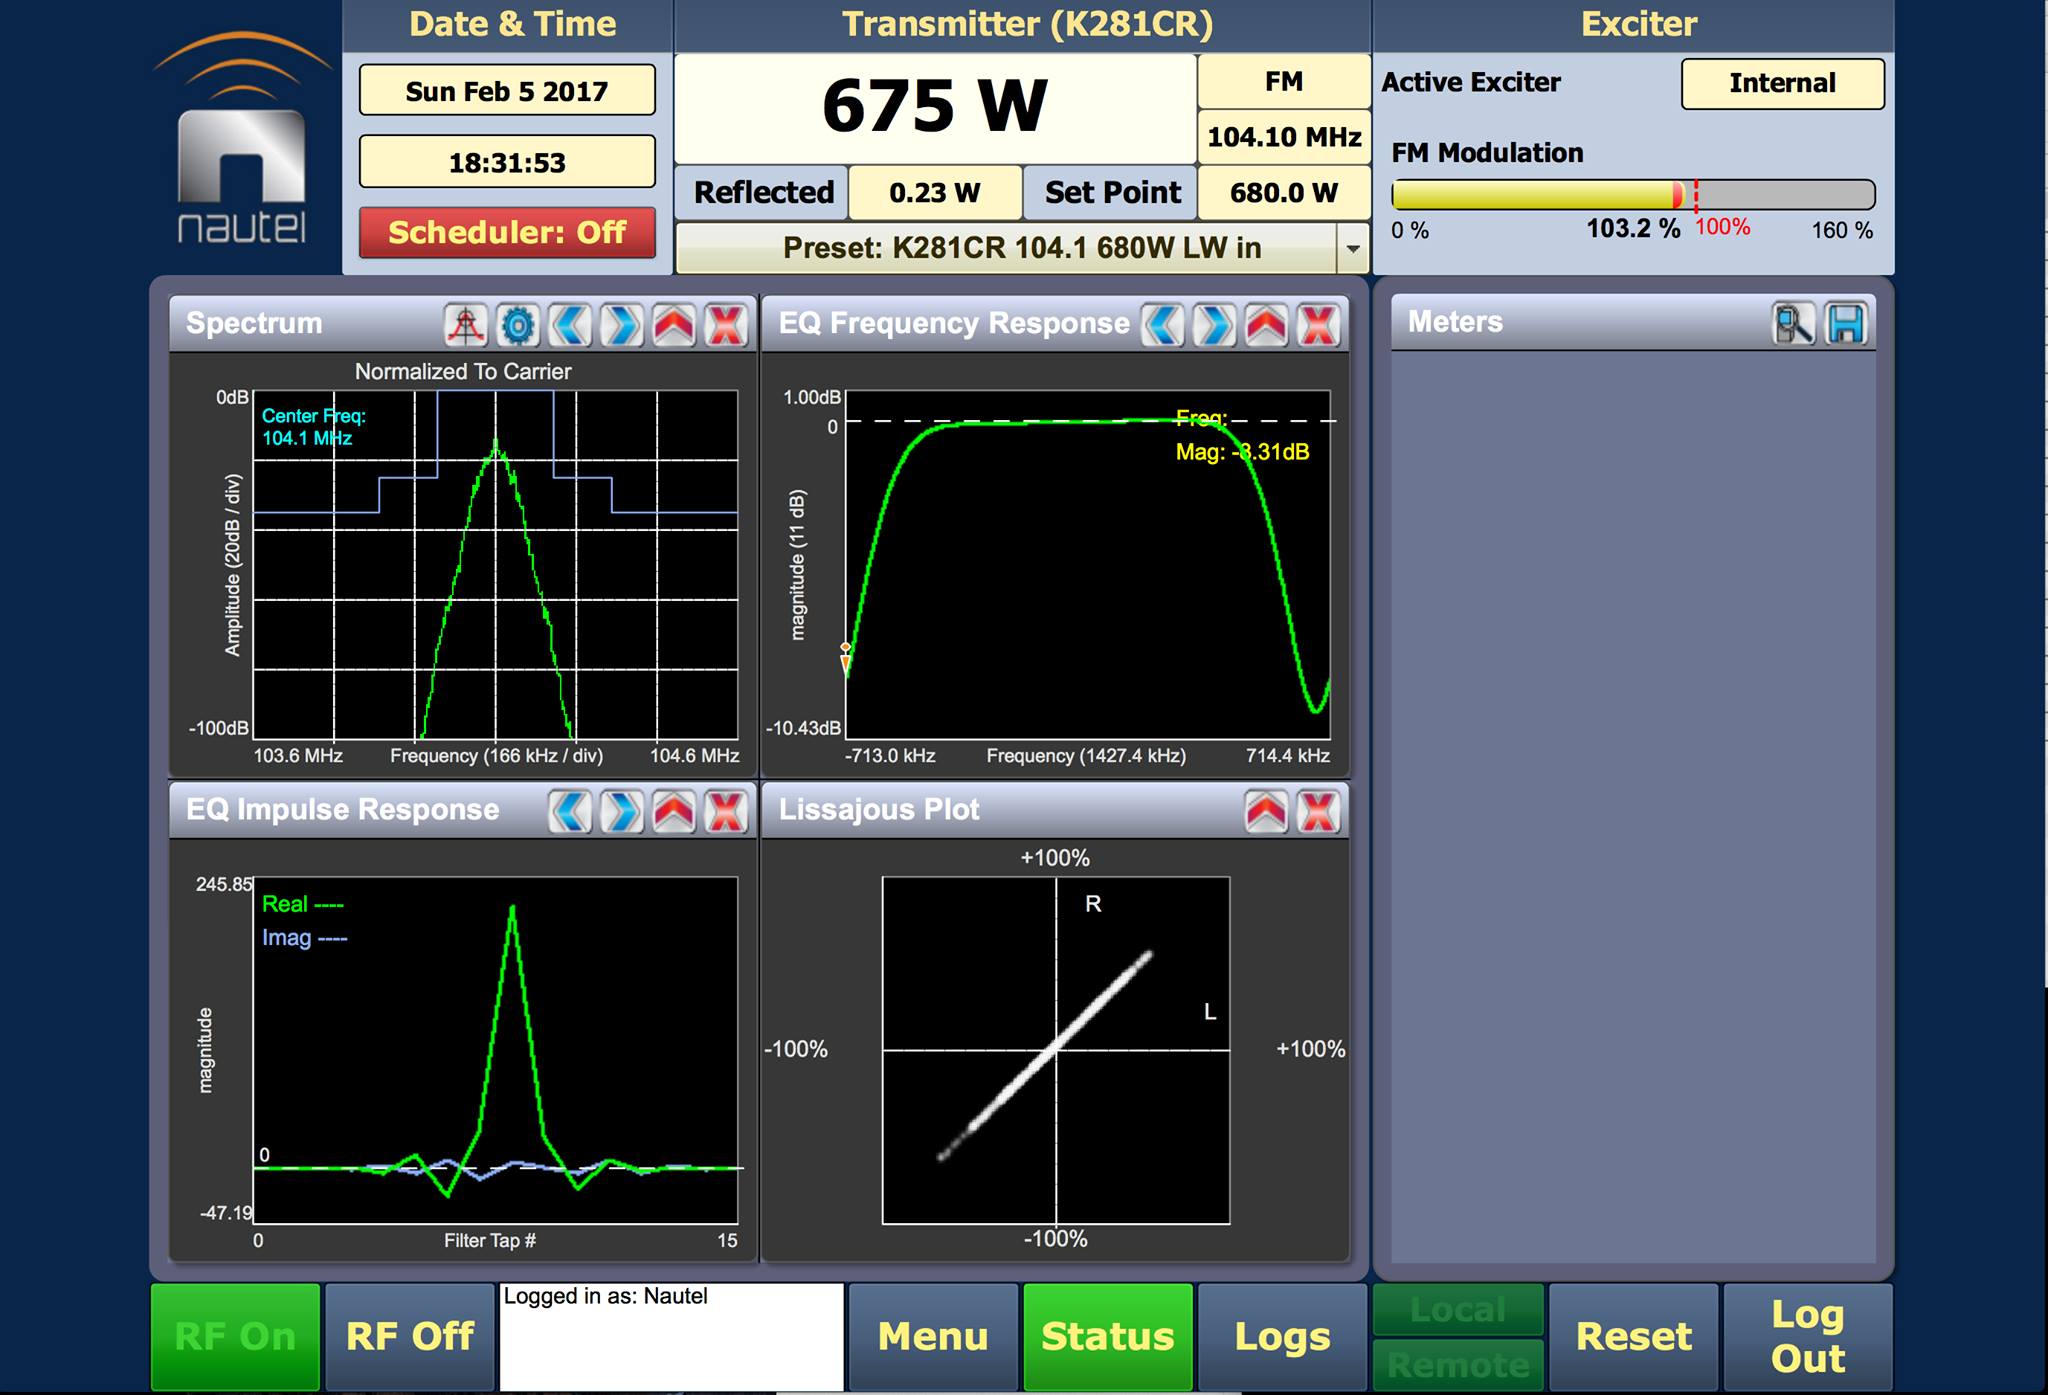Click the FM mode indicator
The width and height of the screenshot is (2048, 1395).
(x=1284, y=81)
